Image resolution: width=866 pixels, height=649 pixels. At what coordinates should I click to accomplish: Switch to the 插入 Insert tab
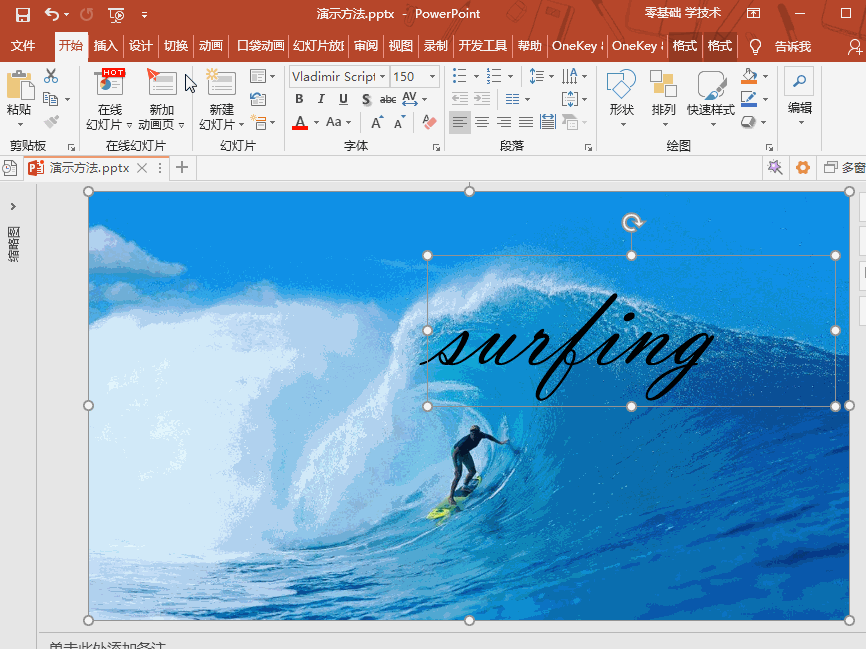(105, 46)
